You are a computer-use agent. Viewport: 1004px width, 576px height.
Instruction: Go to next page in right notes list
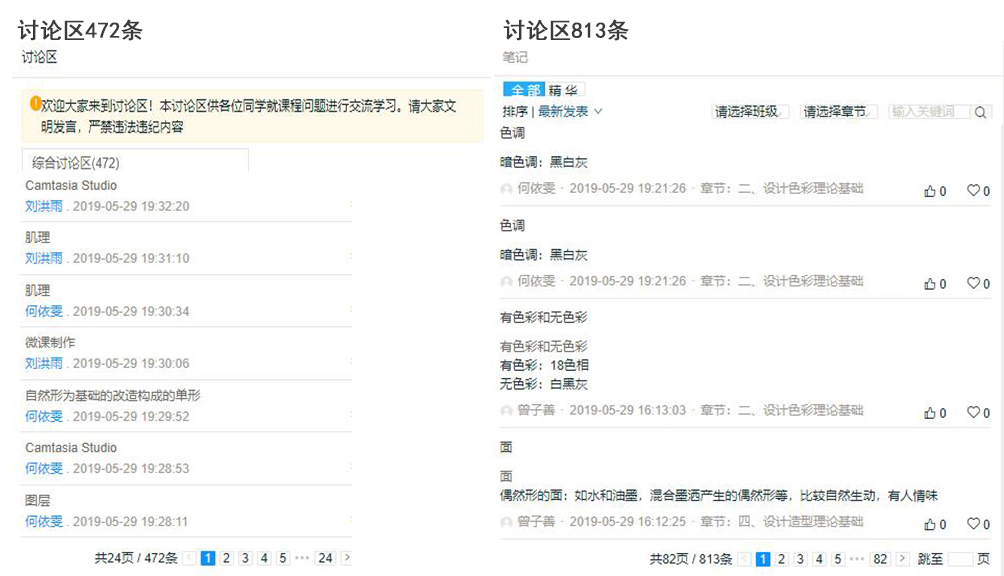[x=902, y=559]
